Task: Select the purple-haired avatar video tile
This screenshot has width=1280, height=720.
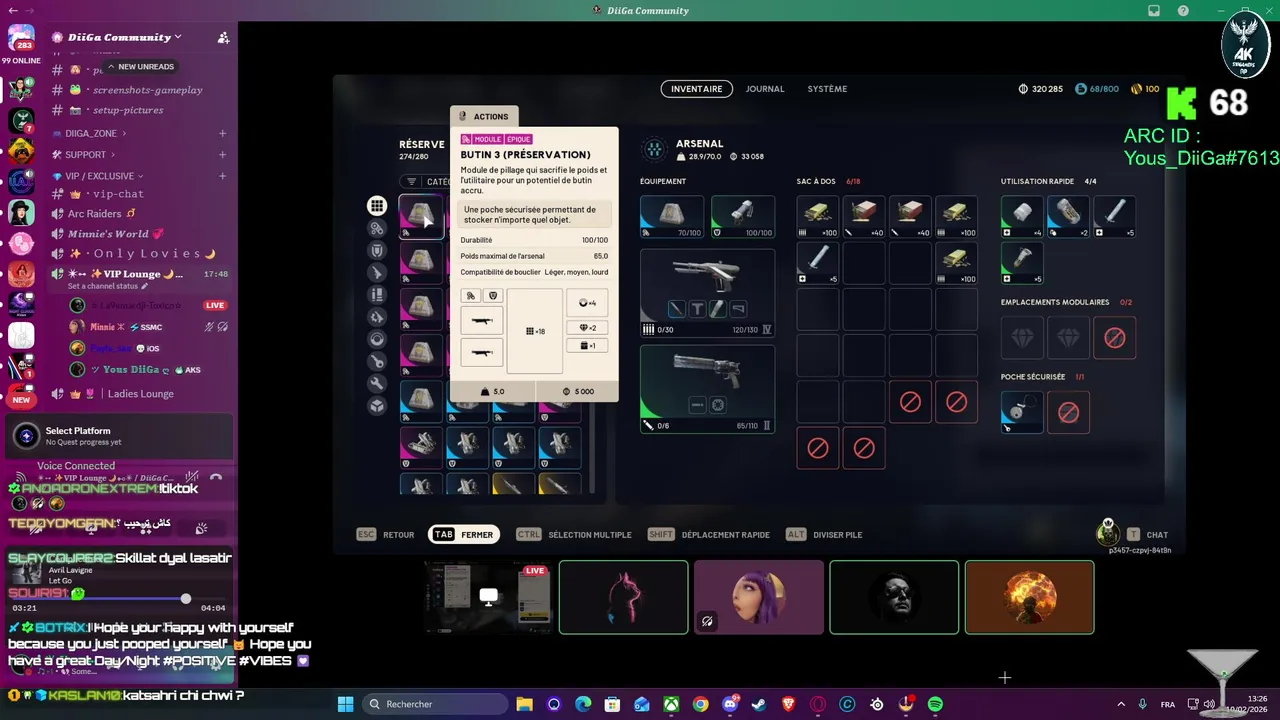Action: (x=759, y=597)
